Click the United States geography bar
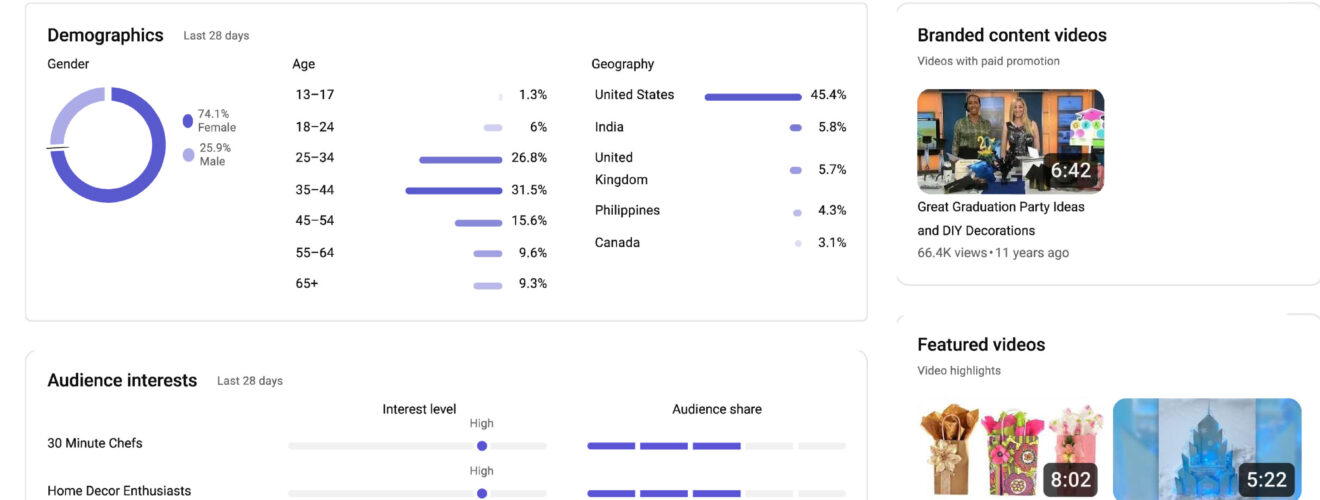This screenshot has width=1320, height=500. pos(752,97)
